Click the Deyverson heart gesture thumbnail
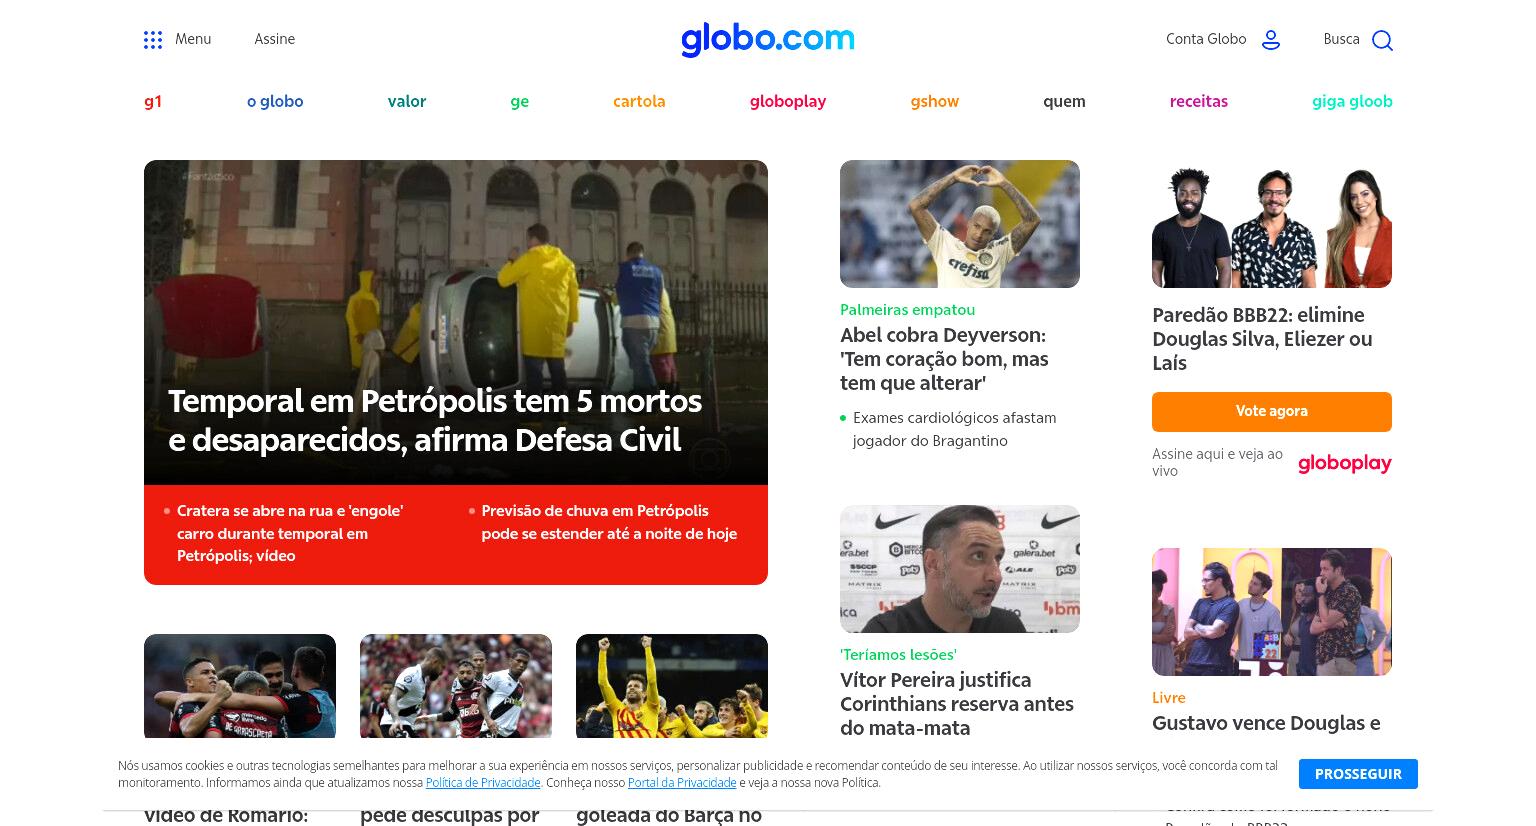 click(x=960, y=224)
